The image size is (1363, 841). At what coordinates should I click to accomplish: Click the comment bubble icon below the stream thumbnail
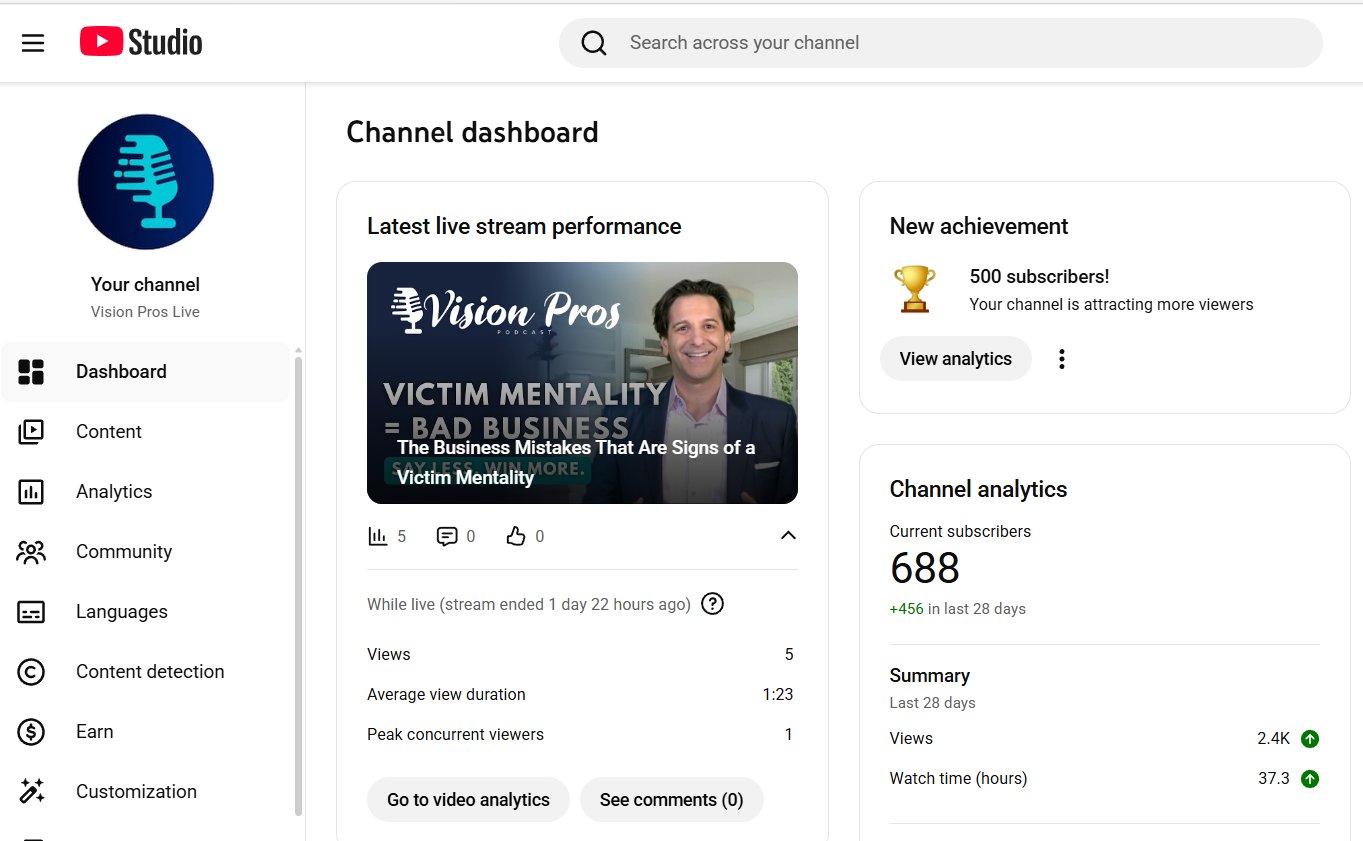click(446, 536)
